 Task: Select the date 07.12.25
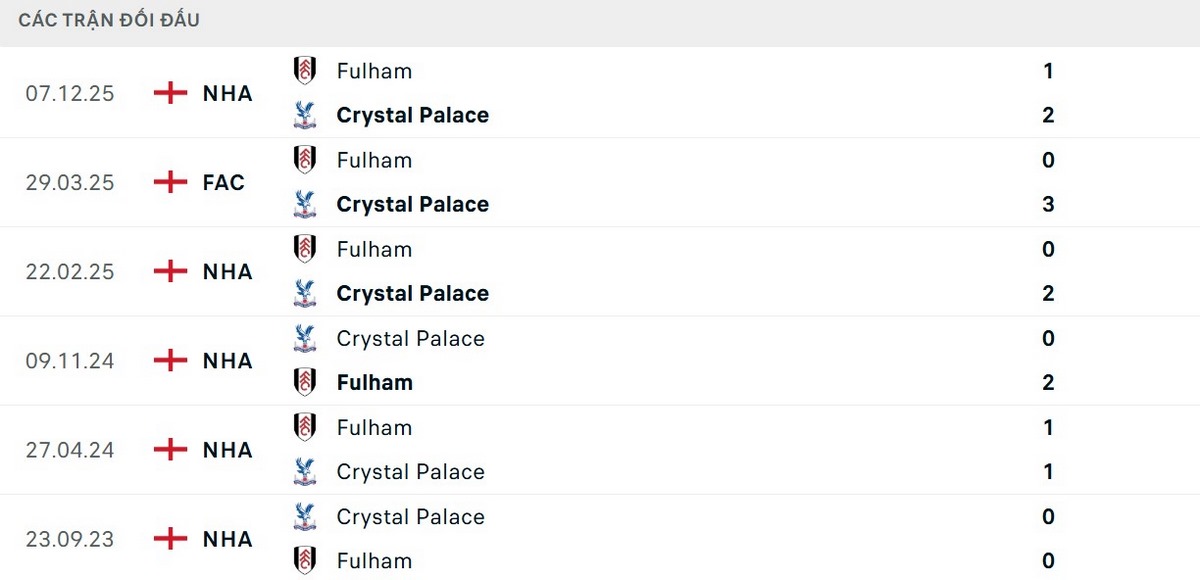pyautogui.click(x=69, y=93)
